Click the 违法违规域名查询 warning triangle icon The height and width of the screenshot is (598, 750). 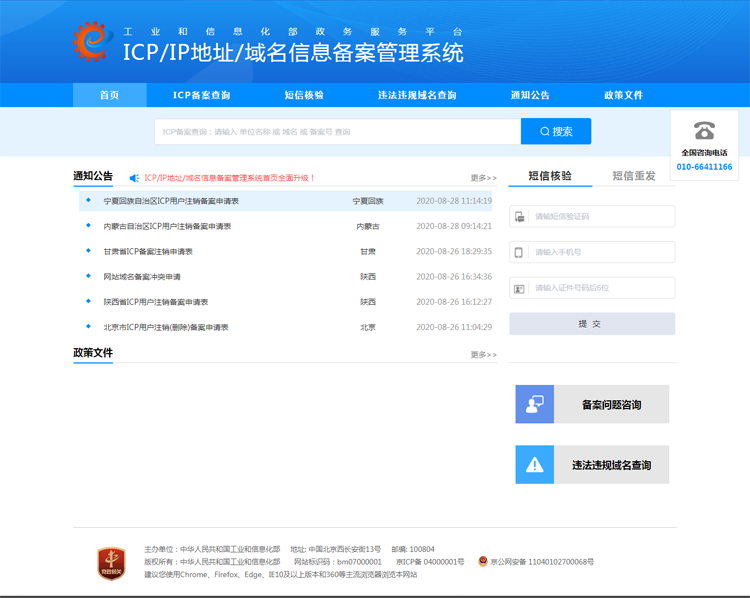[x=535, y=465]
